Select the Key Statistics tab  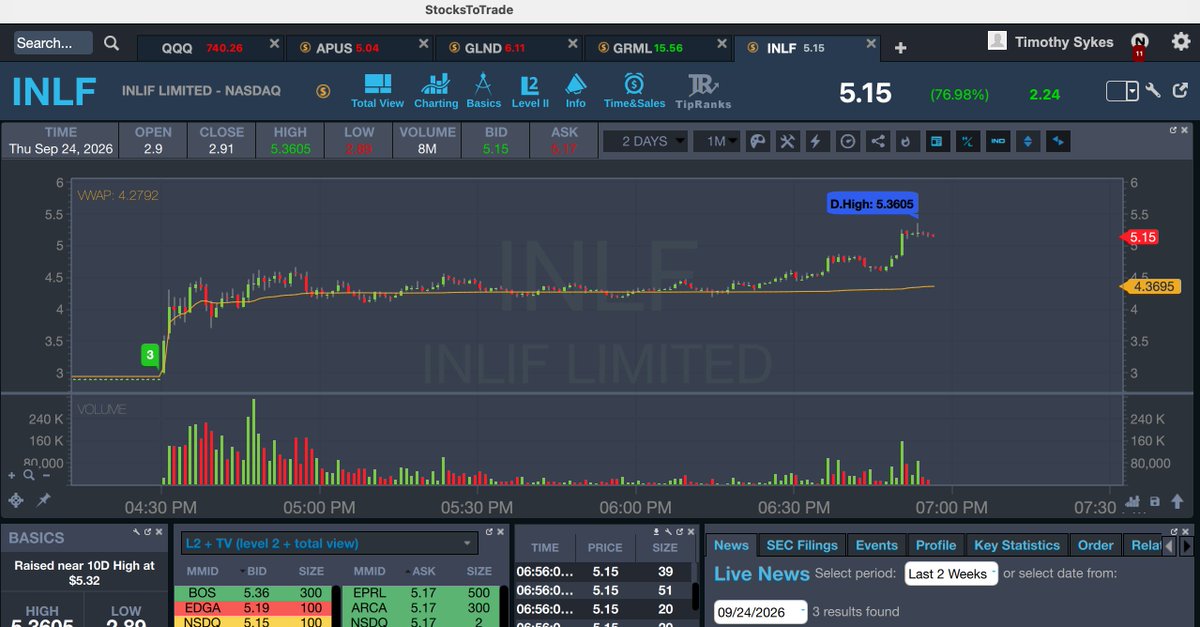click(1017, 545)
